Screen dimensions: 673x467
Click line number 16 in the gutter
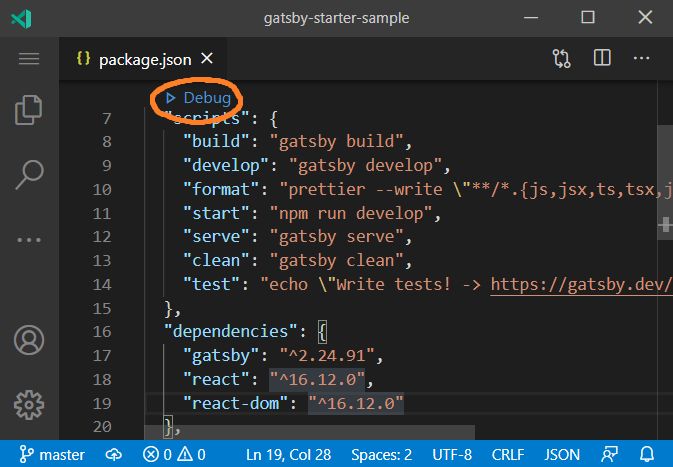tap(102, 331)
